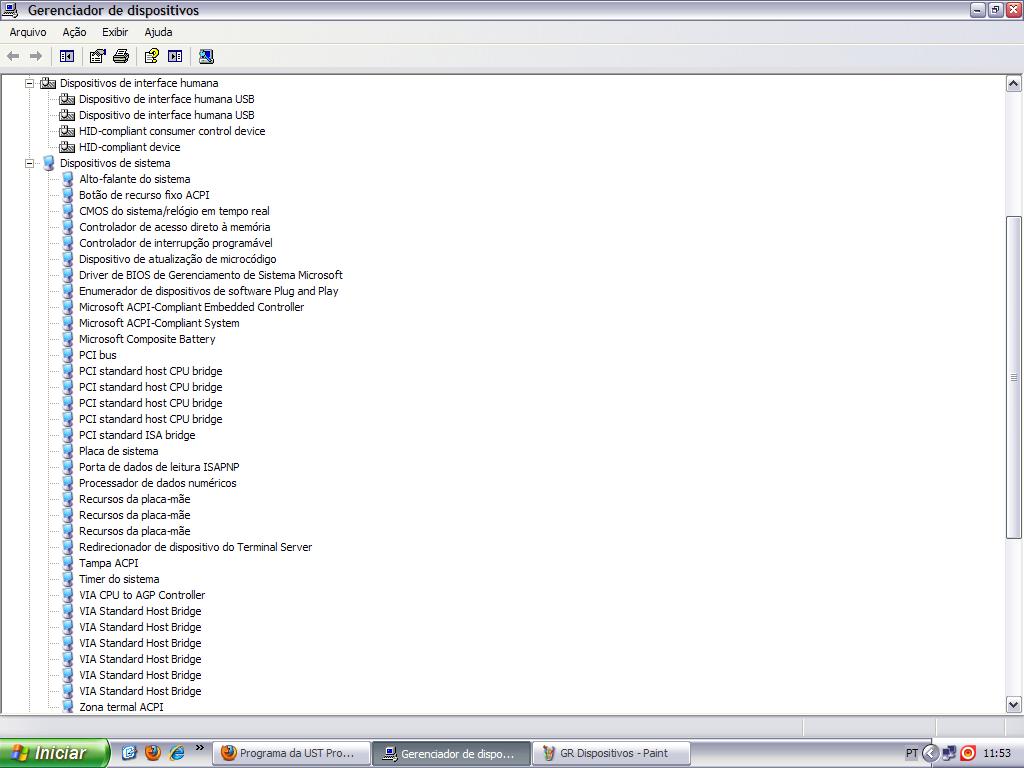Image resolution: width=1024 pixels, height=768 pixels.
Task: Select Processador de dados numéricos
Action: pyautogui.click(x=157, y=483)
